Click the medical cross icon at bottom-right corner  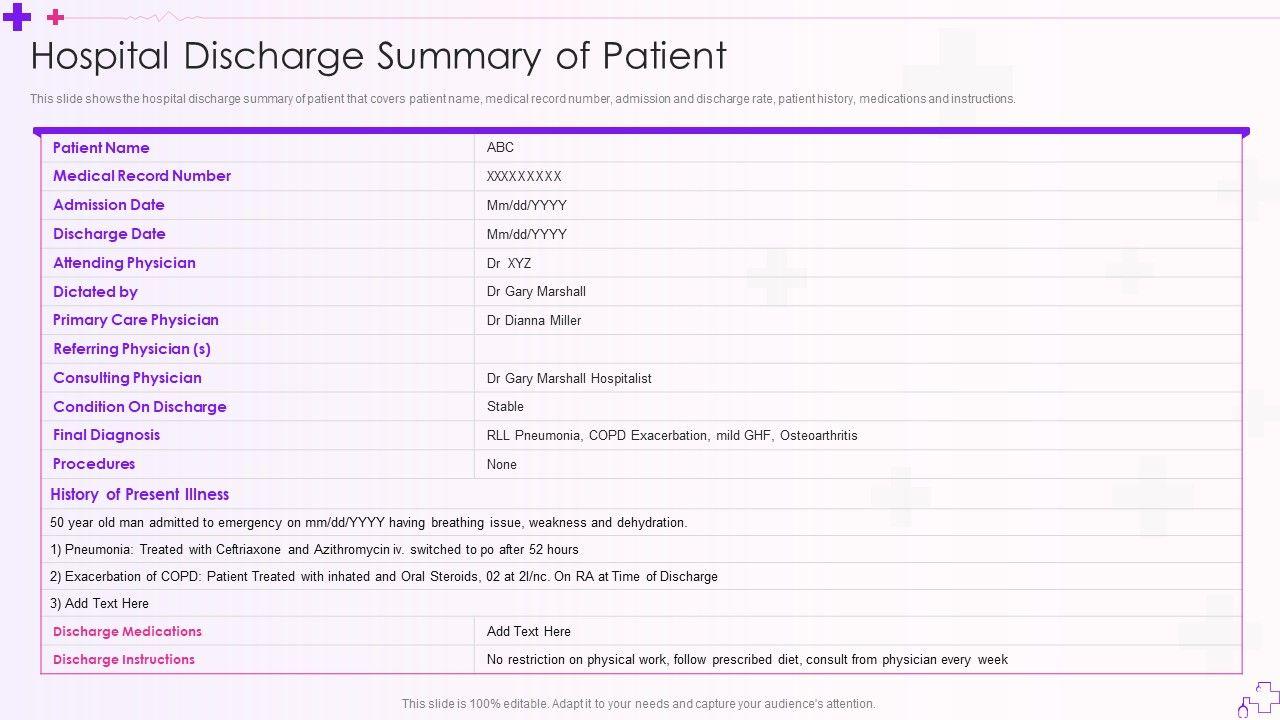pyautogui.click(x=1260, y=698)
